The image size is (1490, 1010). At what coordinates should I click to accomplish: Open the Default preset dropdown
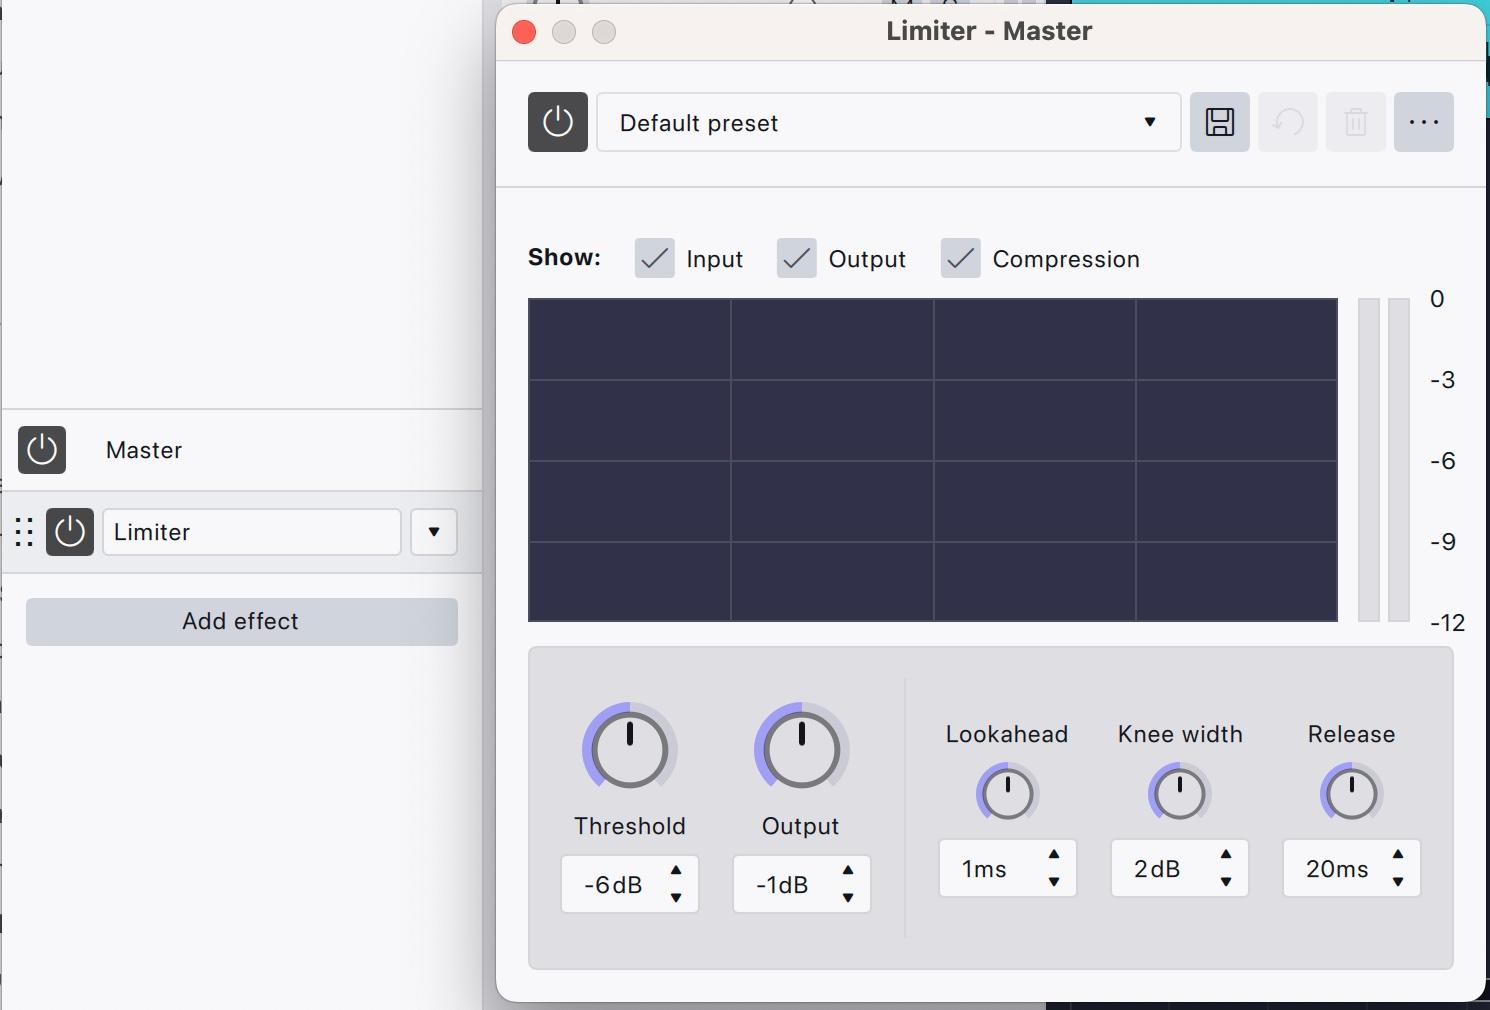[889, 122]
